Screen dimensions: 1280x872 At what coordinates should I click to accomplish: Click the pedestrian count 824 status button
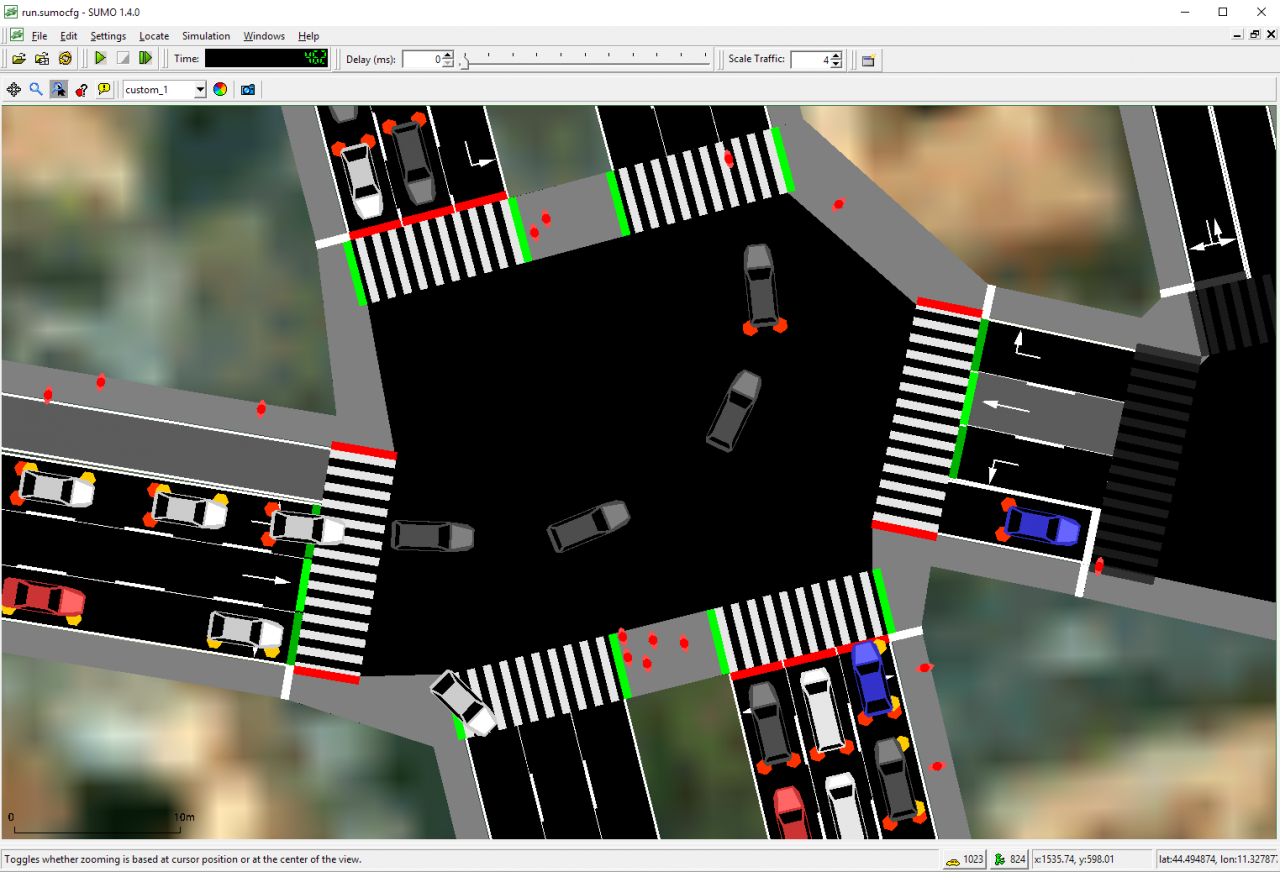pos(1010,859)
